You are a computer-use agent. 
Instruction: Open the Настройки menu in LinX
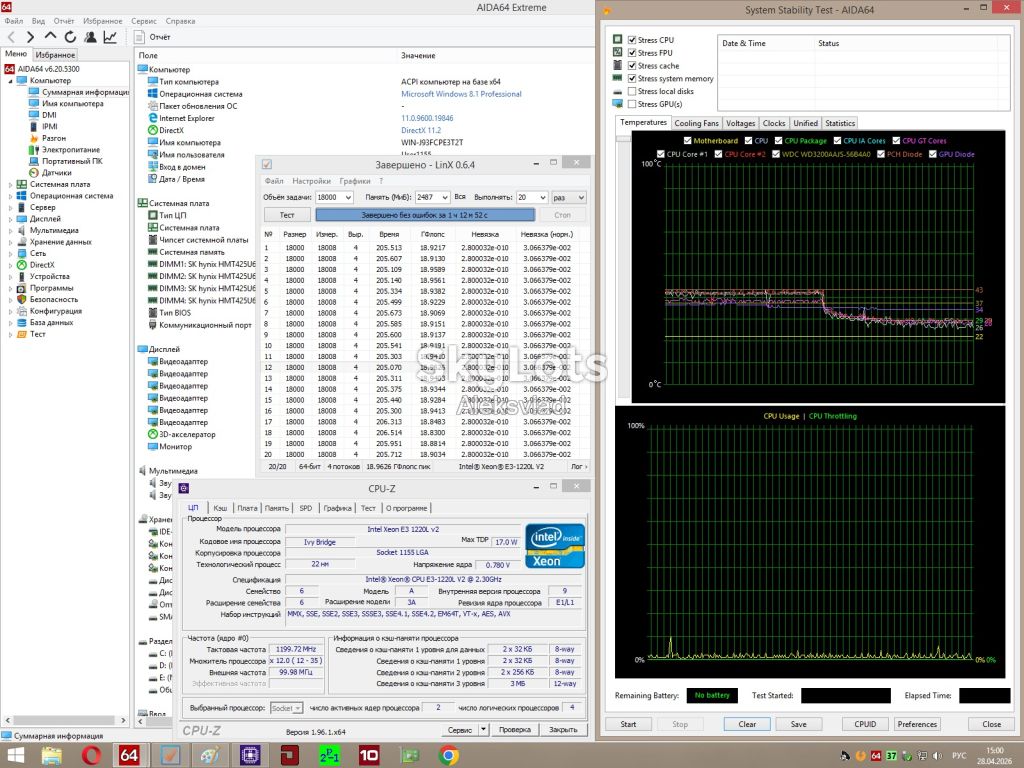(x=312, y=181)
